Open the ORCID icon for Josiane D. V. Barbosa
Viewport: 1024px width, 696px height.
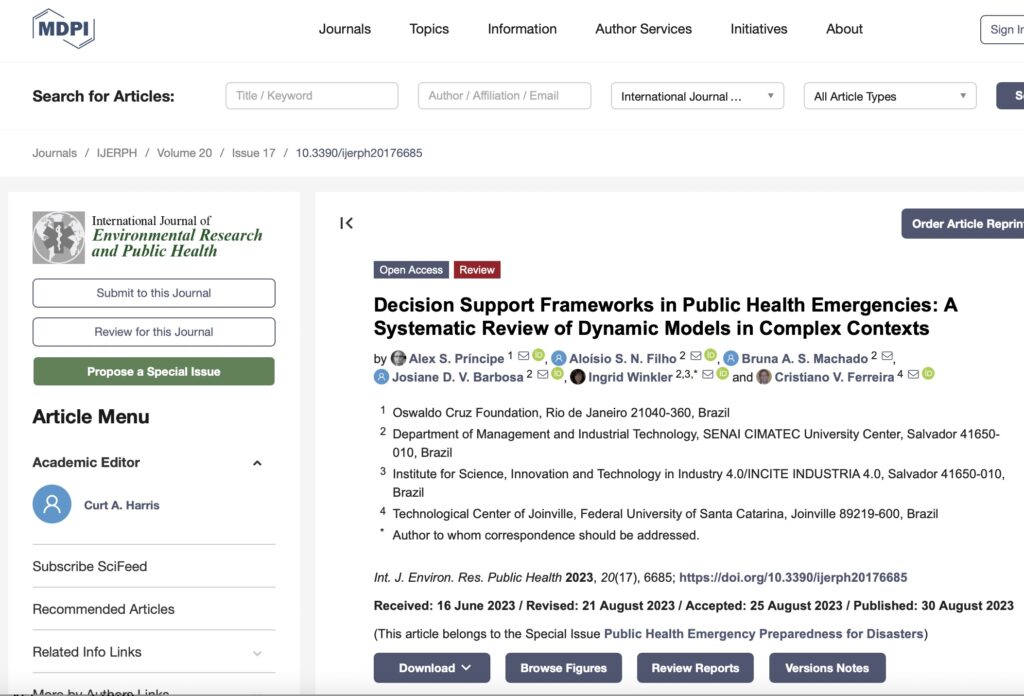558,375
